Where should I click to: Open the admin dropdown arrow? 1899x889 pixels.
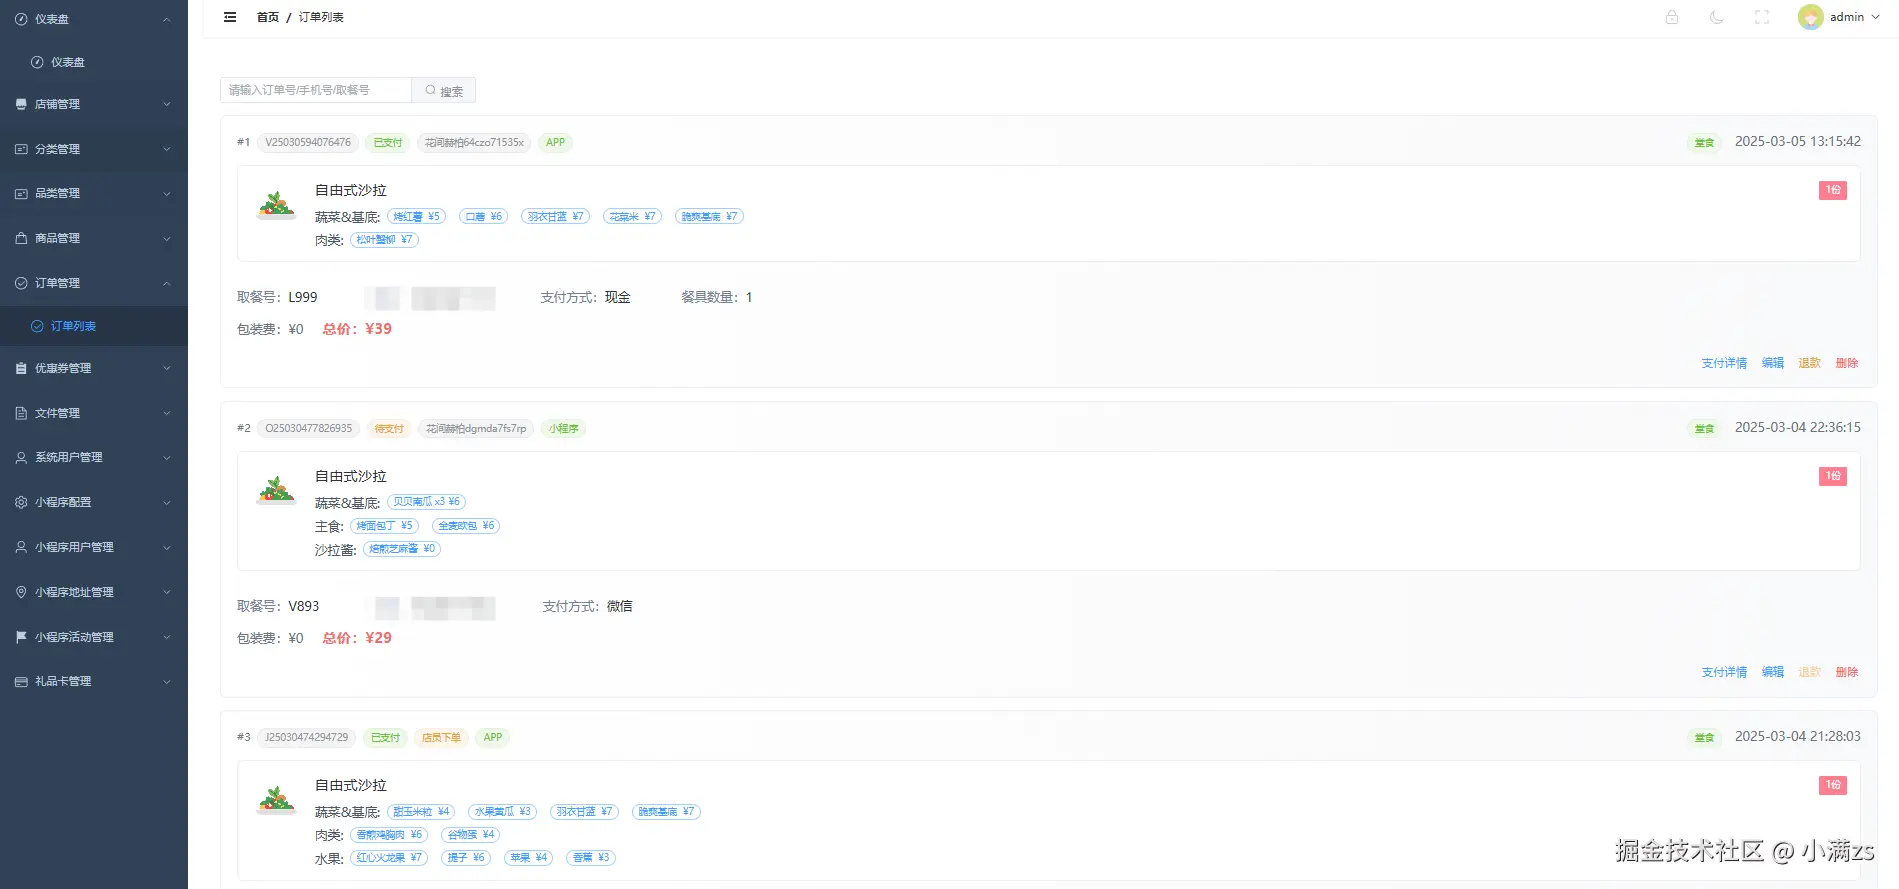pos(1875,17)
